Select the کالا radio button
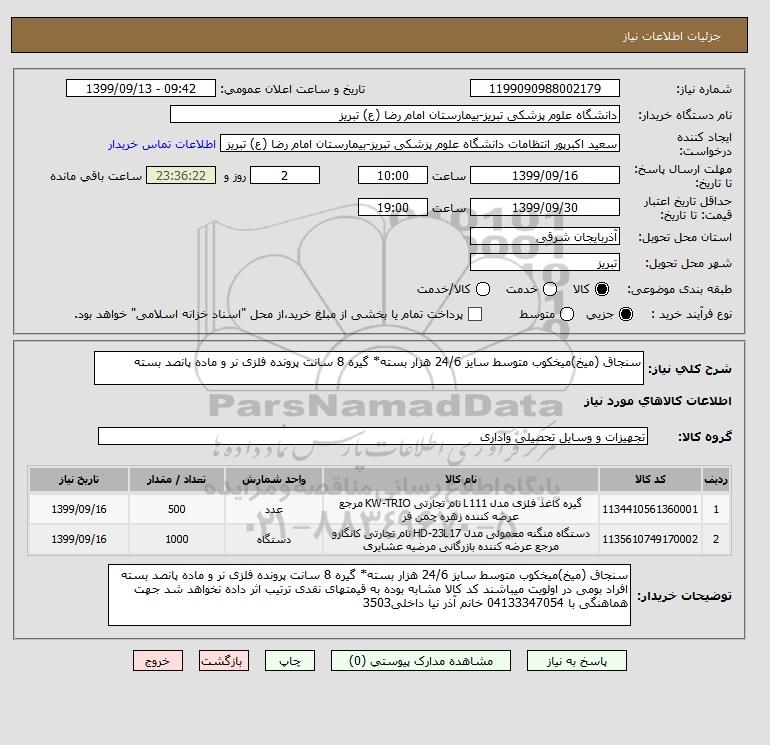 click(602, 289)
